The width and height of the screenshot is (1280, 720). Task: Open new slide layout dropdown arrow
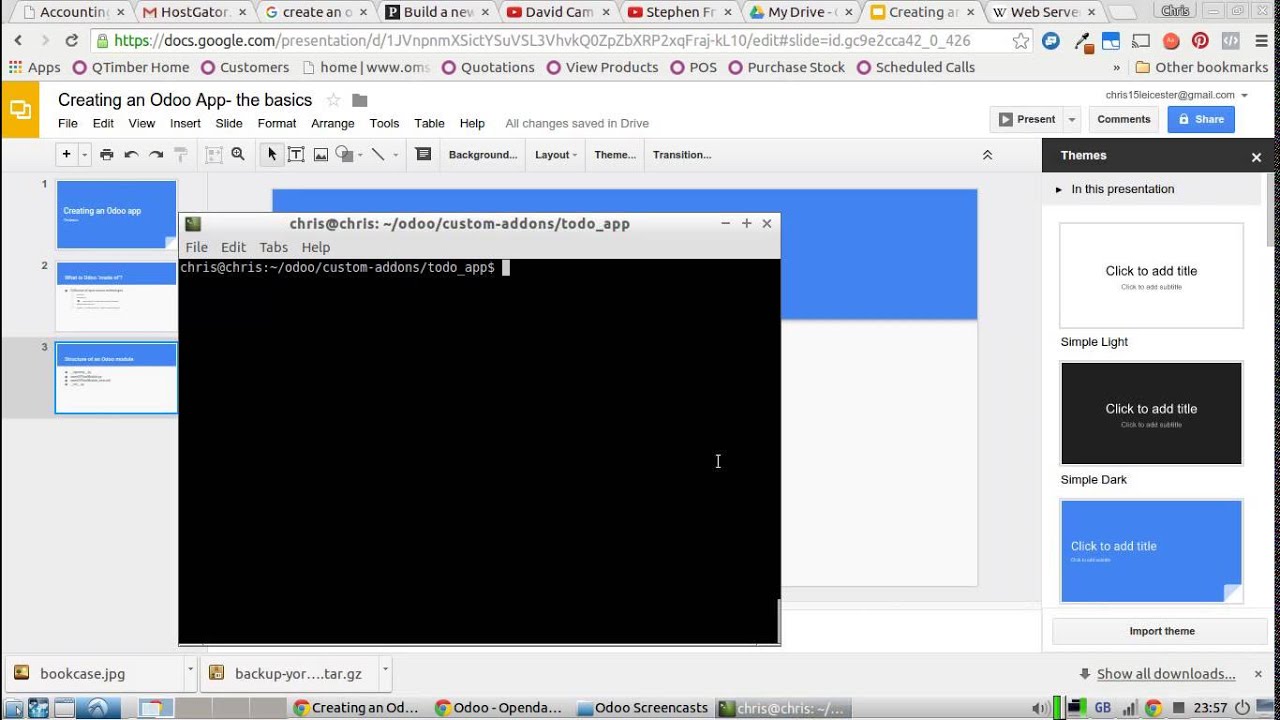85,155
